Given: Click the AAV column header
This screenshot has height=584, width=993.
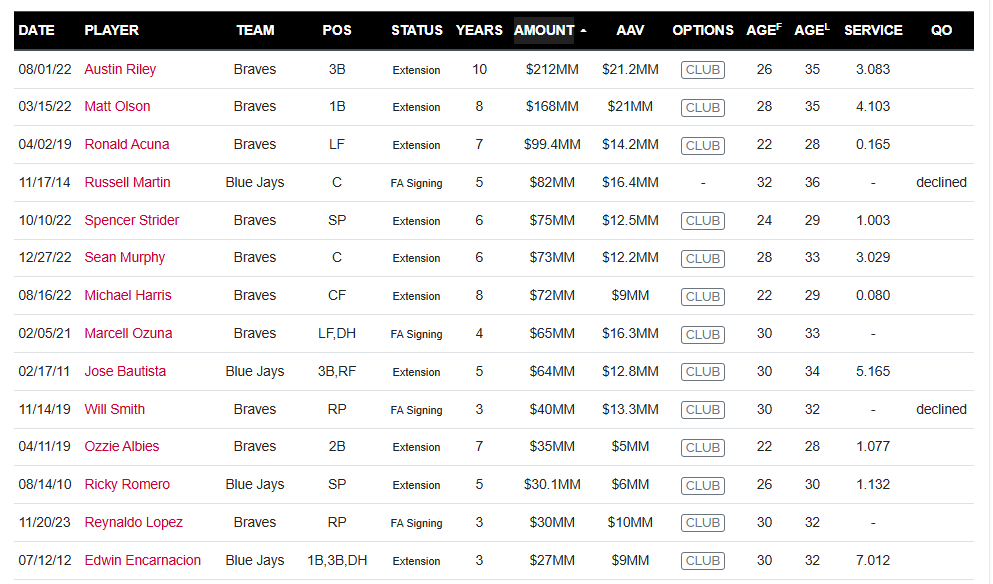Looking at the screenshot, I should coord(630,31).
